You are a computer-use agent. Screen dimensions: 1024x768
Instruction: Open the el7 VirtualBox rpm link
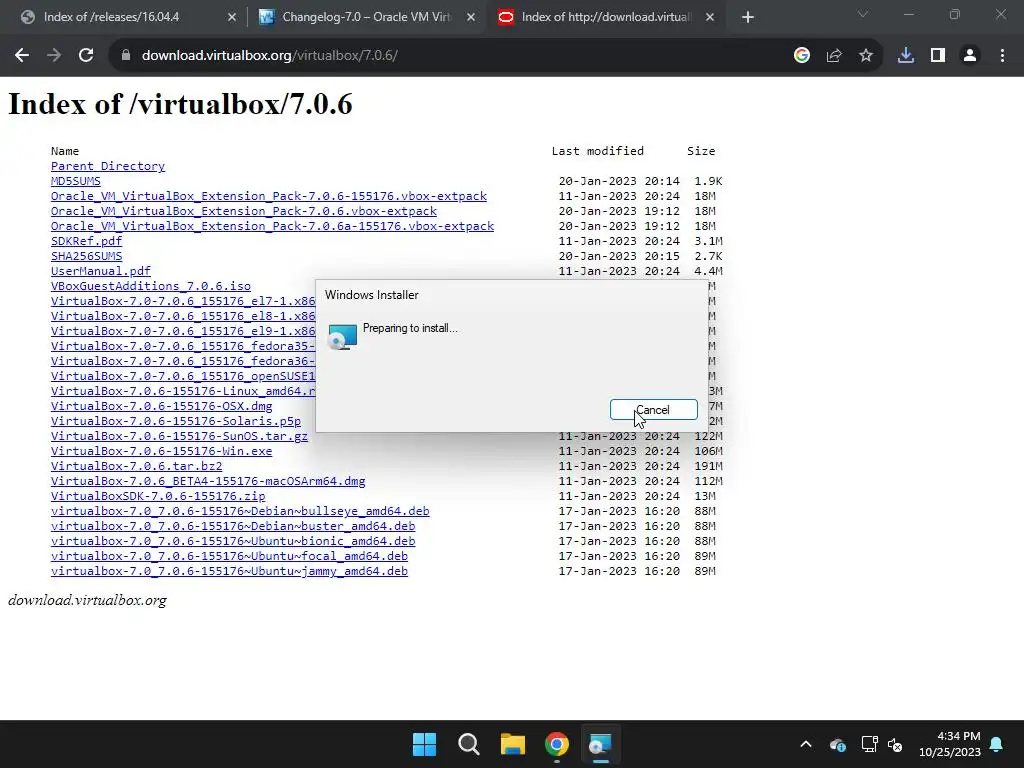pos(183,301)
